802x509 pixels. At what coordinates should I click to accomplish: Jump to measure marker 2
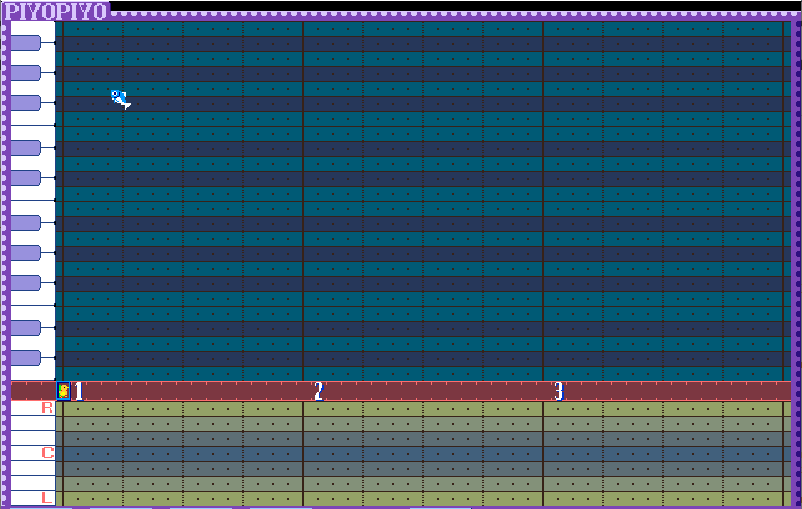coord(319,391)
